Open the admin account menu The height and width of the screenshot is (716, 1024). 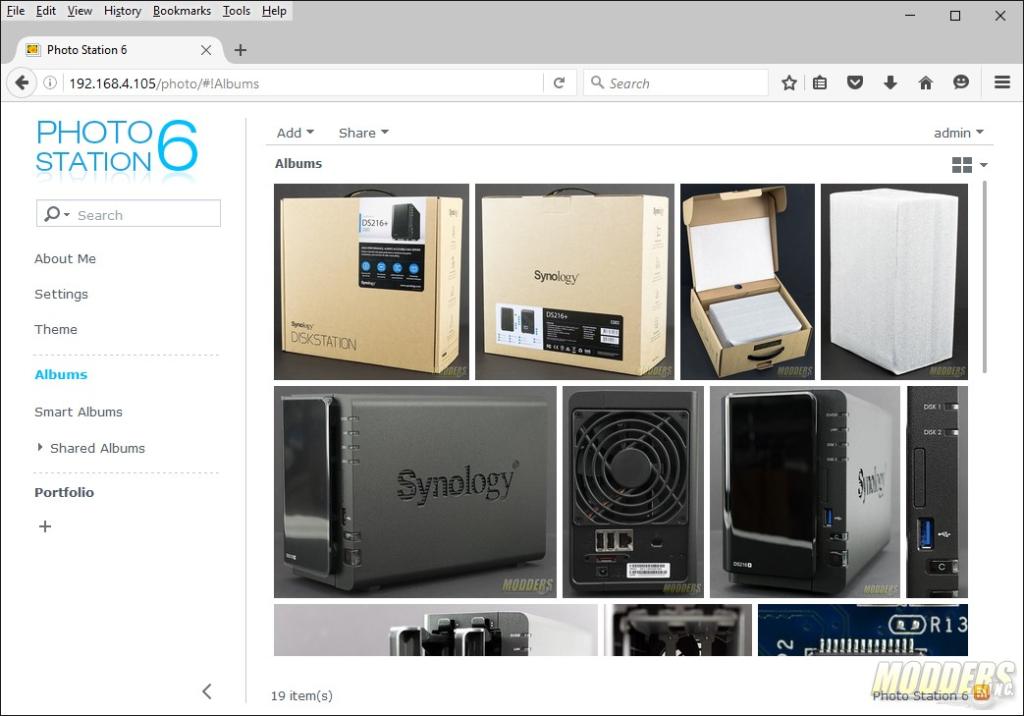(957, 132)
